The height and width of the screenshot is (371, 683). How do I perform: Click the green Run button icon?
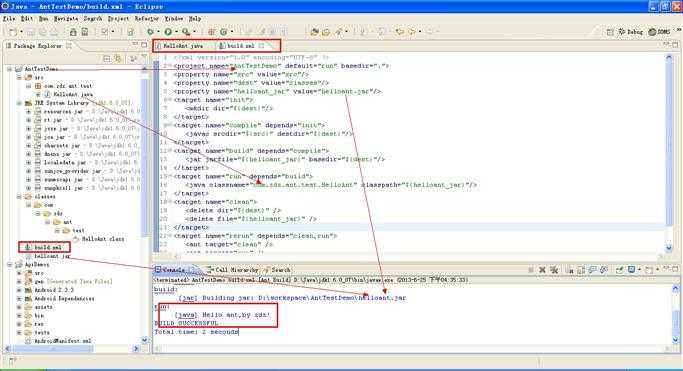click(x=168, y=32)
